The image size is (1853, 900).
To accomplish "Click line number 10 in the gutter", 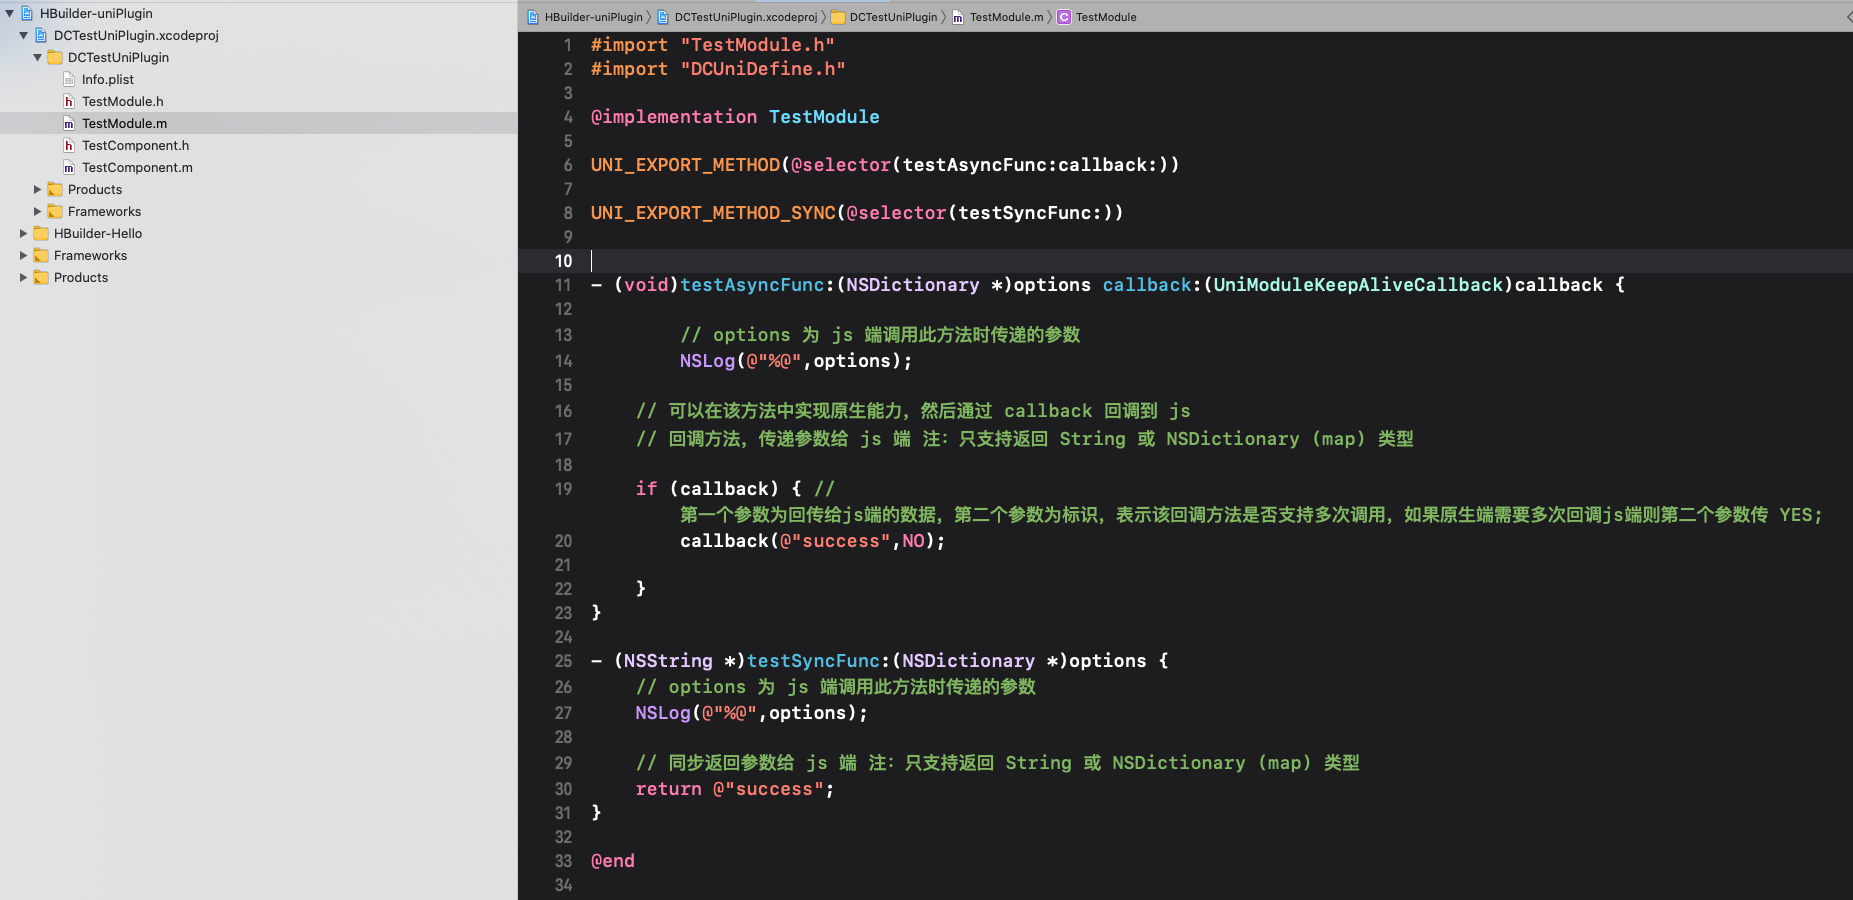I will (563, 261).
